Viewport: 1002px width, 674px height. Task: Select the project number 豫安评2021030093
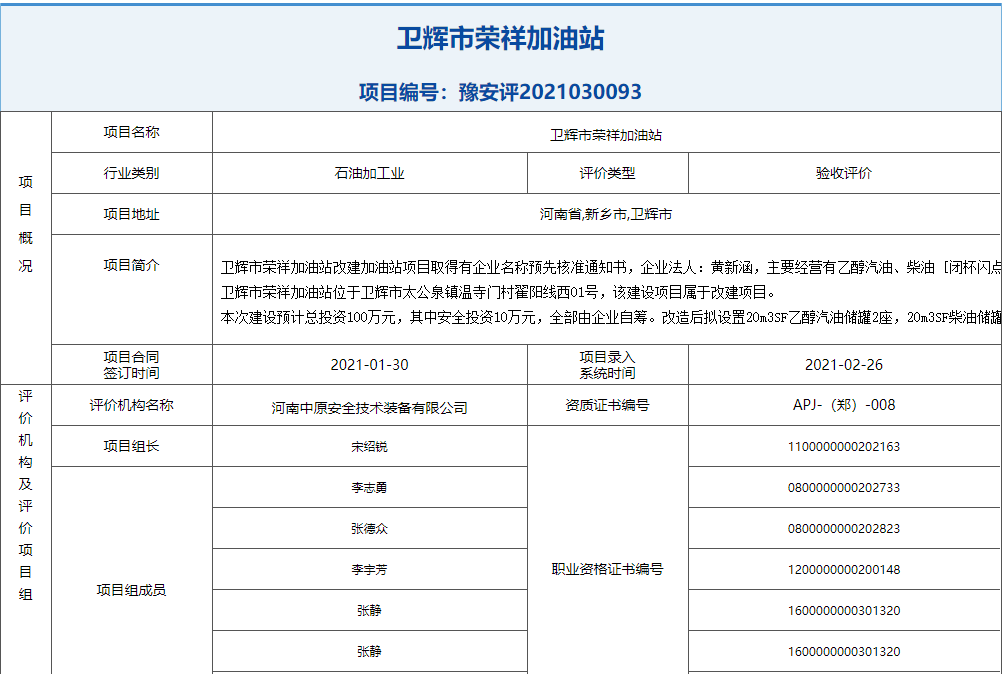tap(550, 92)
